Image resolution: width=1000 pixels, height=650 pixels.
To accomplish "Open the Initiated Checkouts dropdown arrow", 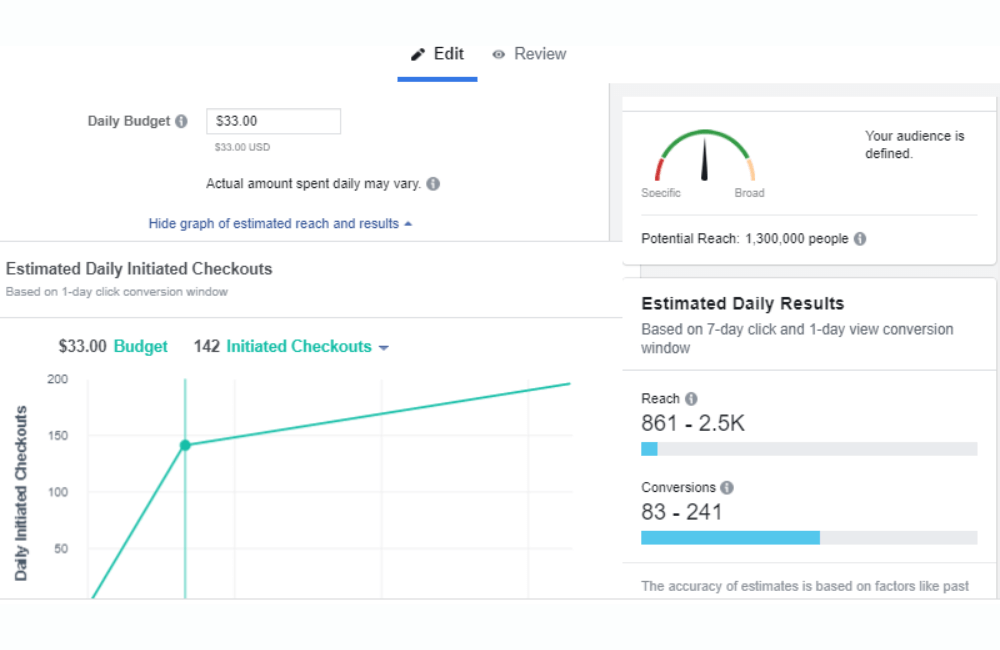I will tap(384, 348).
